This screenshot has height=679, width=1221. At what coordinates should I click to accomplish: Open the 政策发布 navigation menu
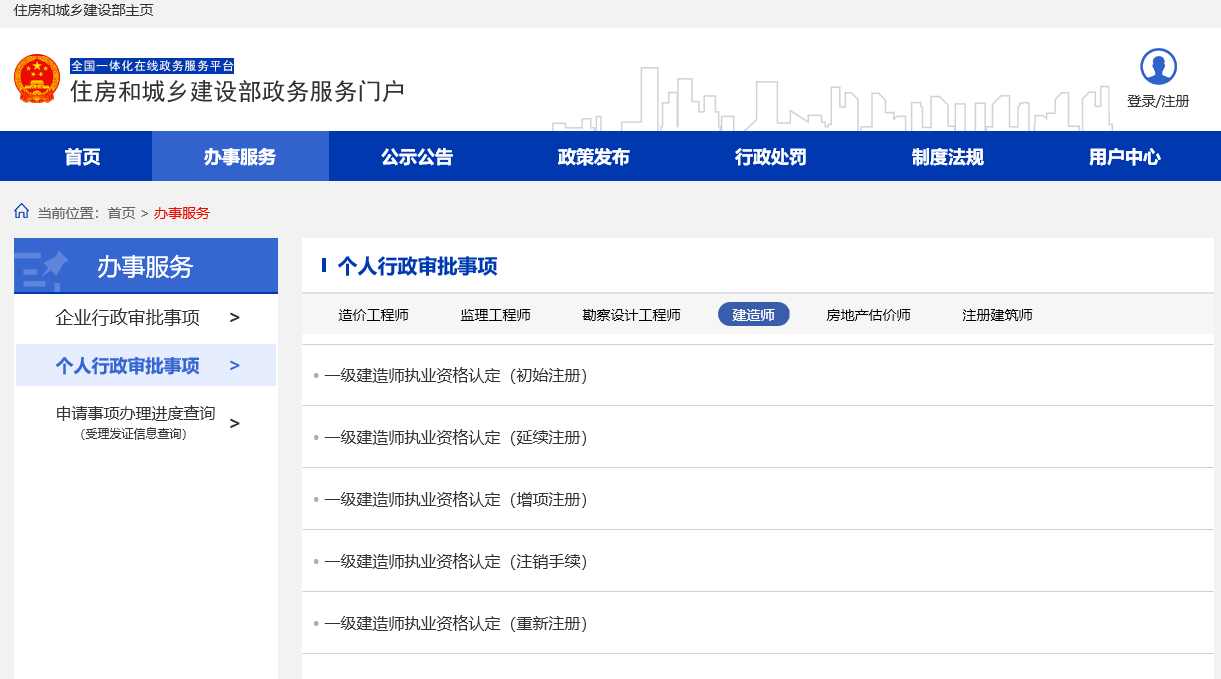594,157
